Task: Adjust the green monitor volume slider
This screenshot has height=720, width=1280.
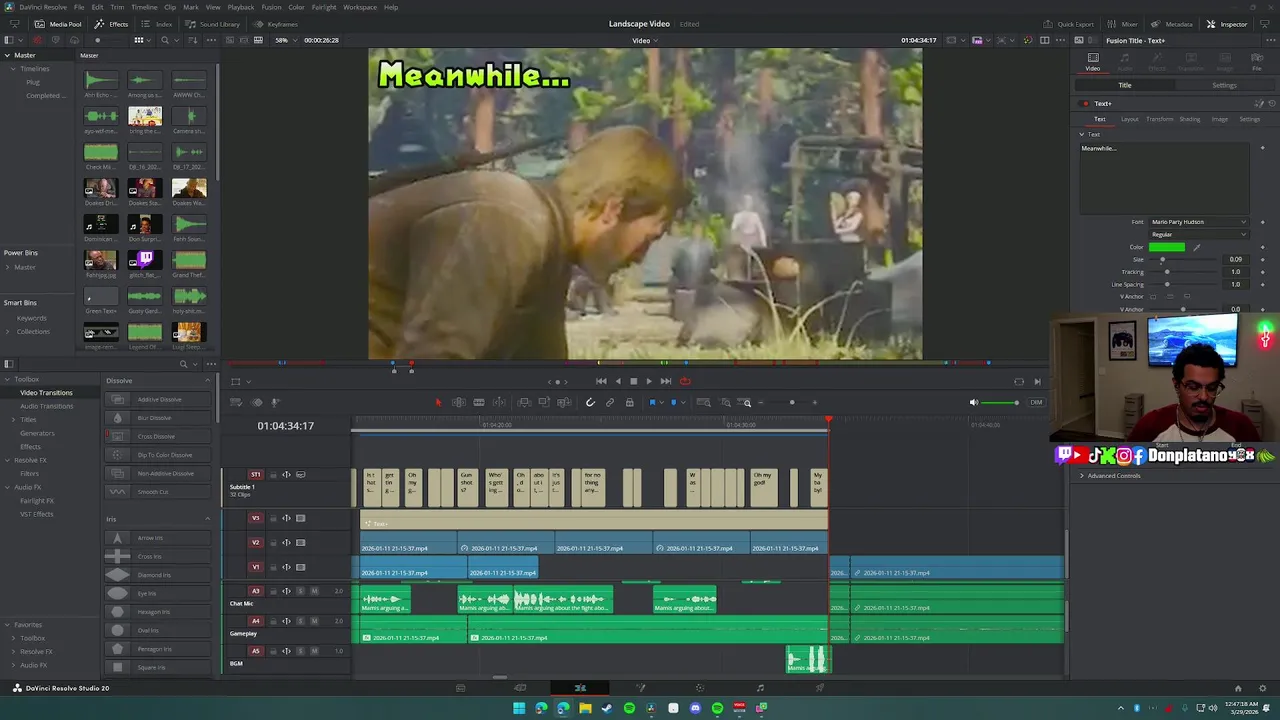Action: pos(1001,402)
